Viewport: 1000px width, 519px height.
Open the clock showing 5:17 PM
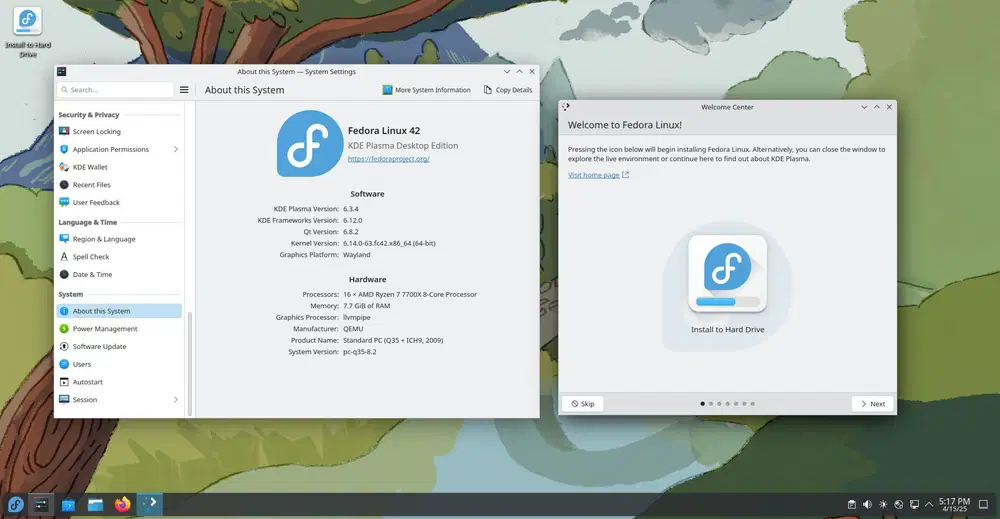pyautogui.click(x=954, y=505)
